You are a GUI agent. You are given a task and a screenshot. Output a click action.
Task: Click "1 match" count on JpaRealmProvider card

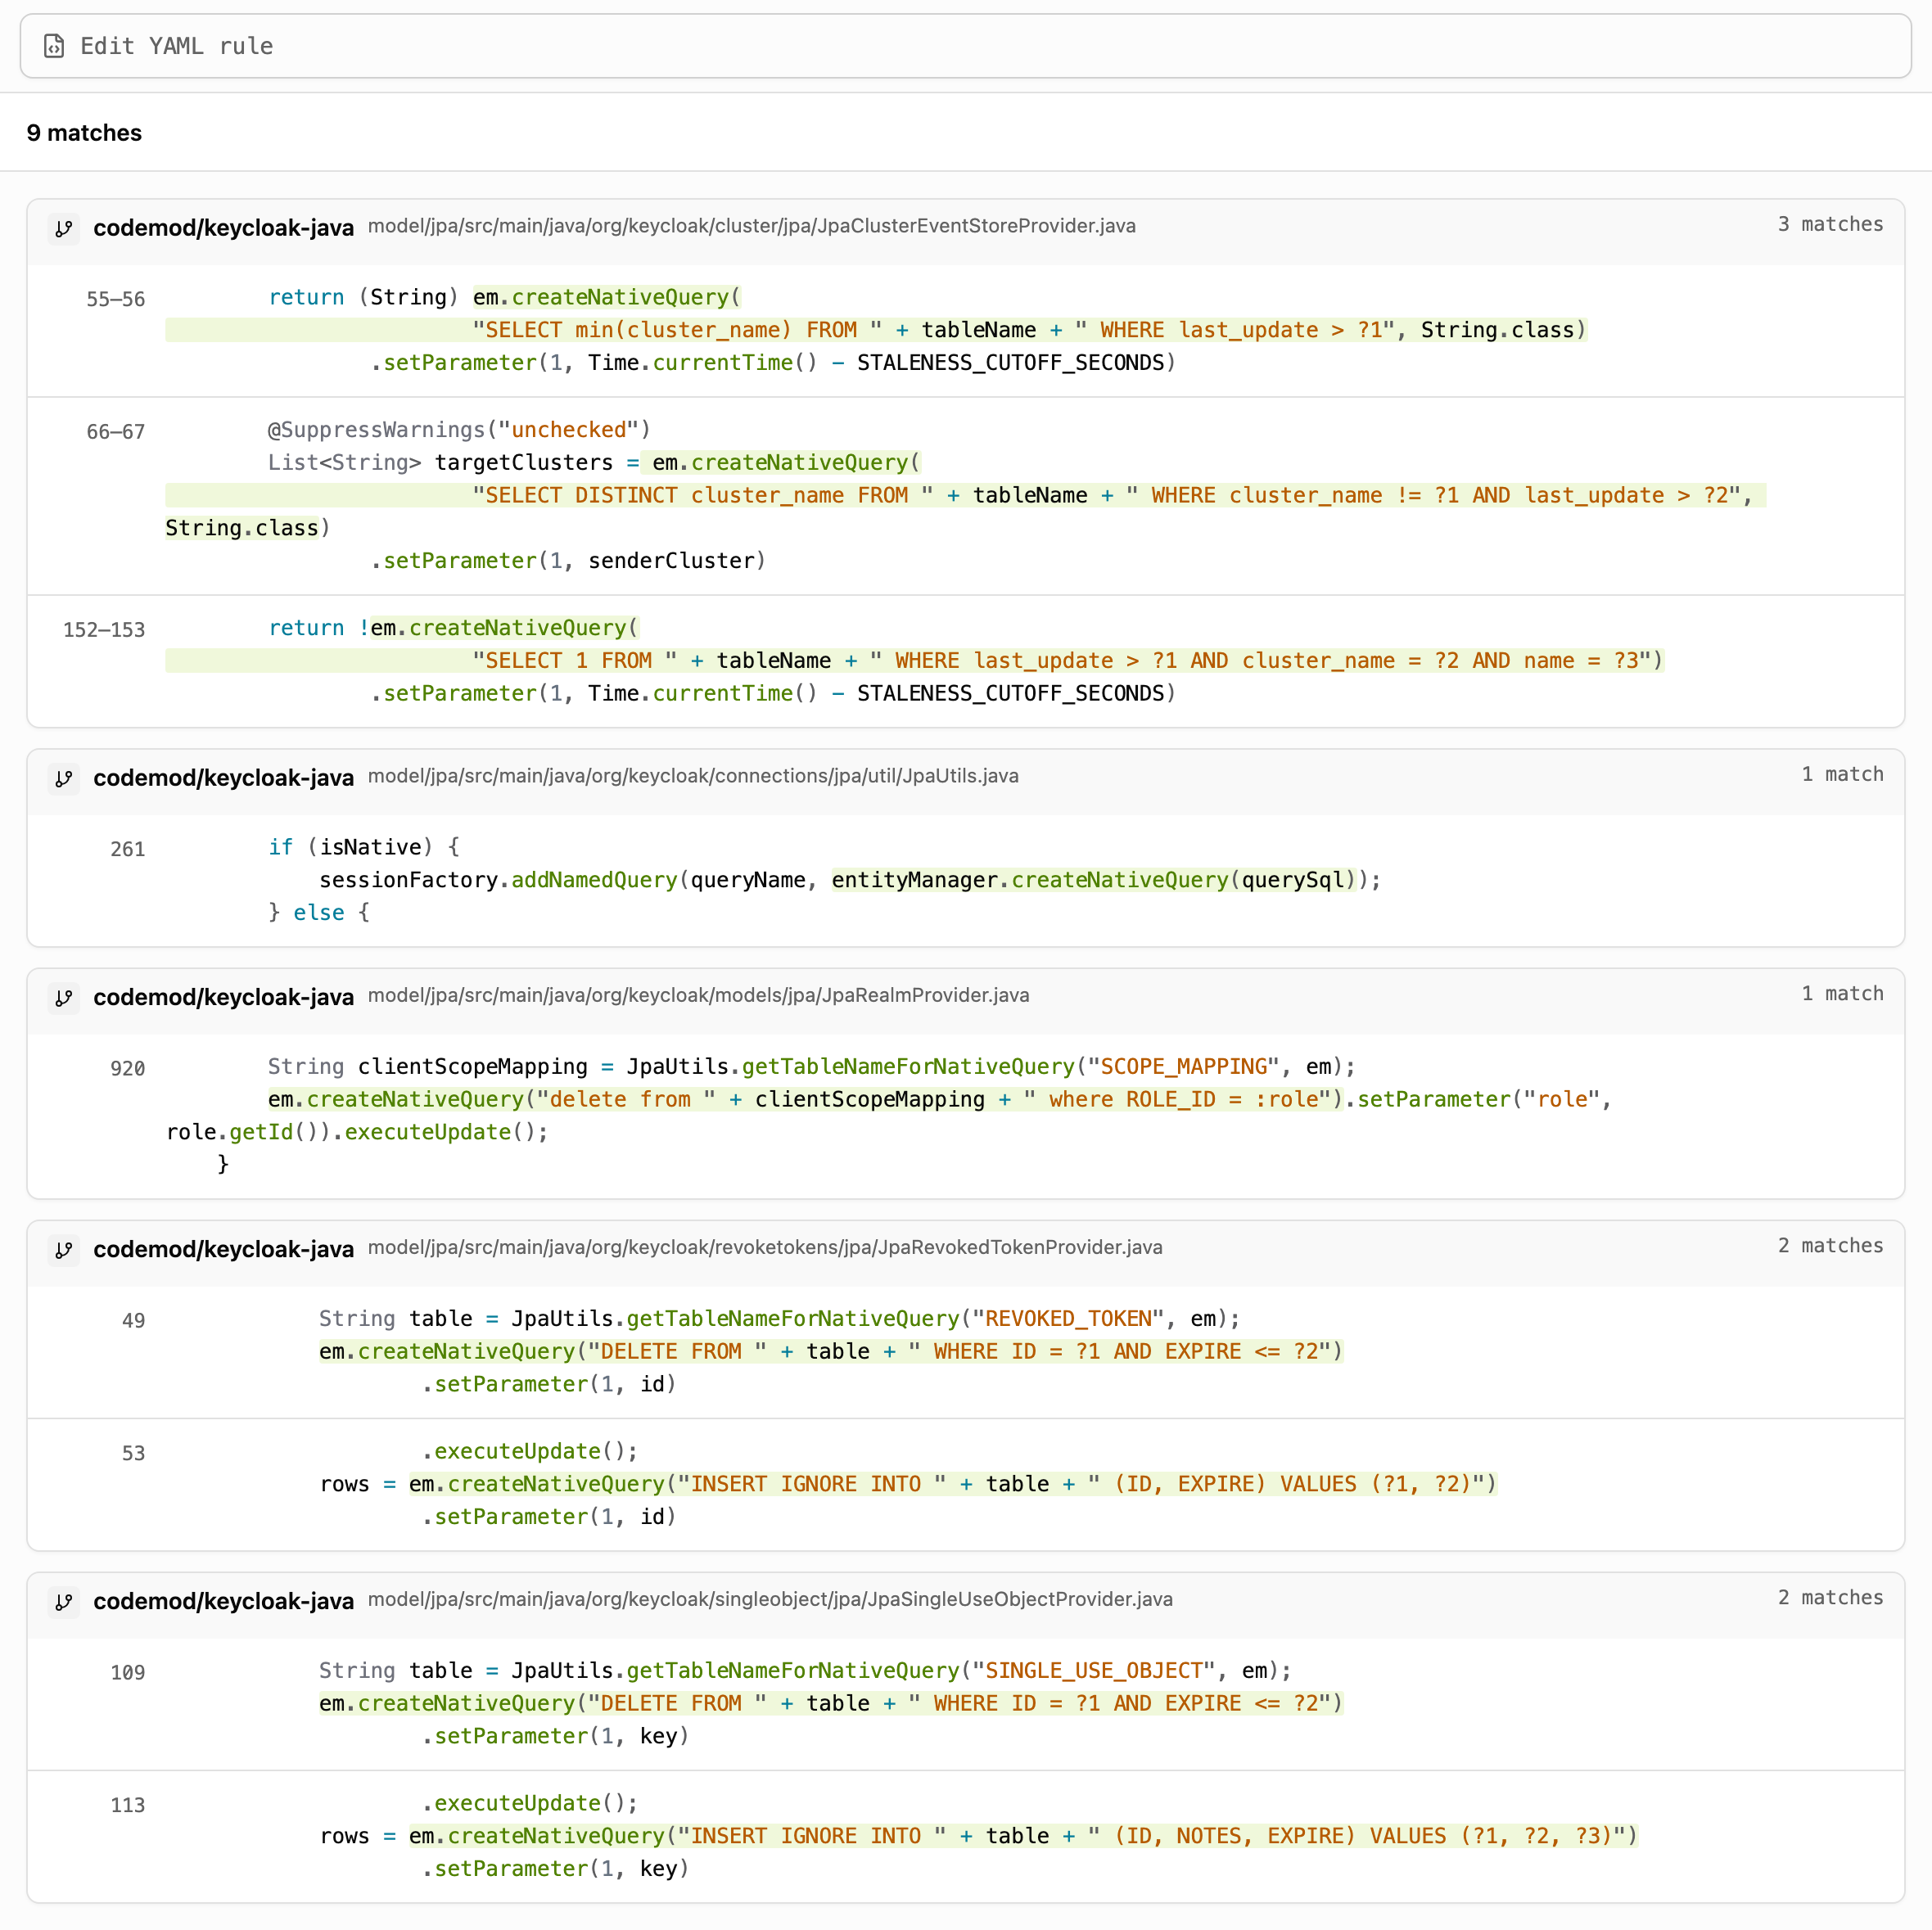[1842, 993]
